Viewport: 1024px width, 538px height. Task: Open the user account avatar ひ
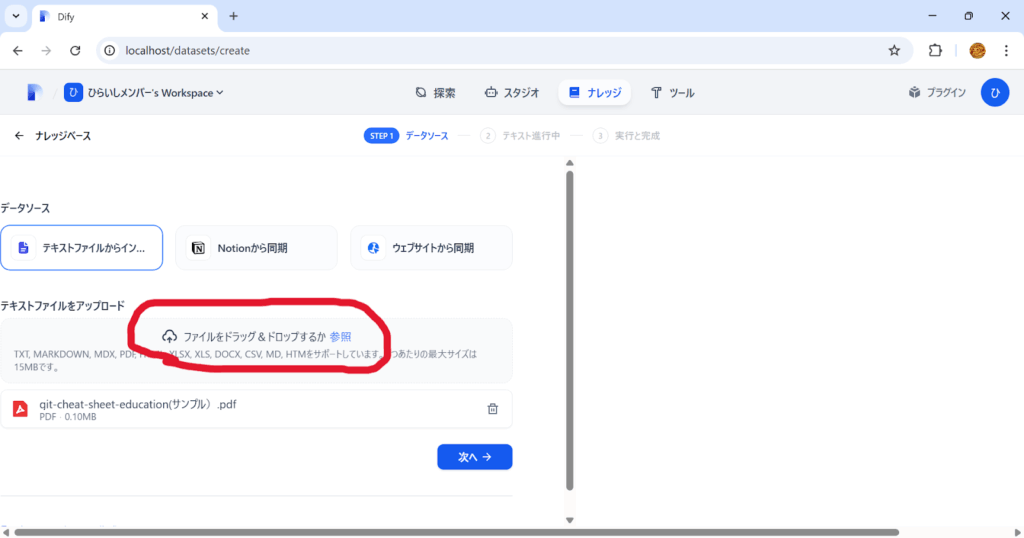click(995, 93)
